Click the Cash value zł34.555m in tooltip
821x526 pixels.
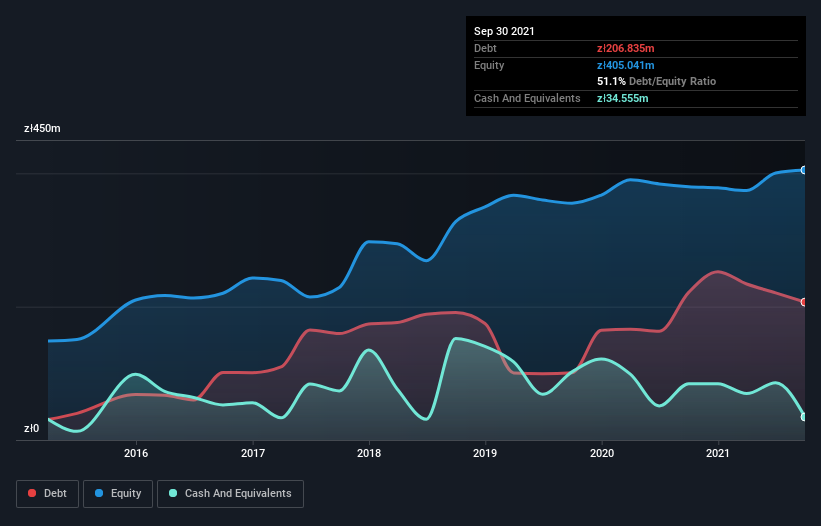pyautogui.click(x=623, y=98)
